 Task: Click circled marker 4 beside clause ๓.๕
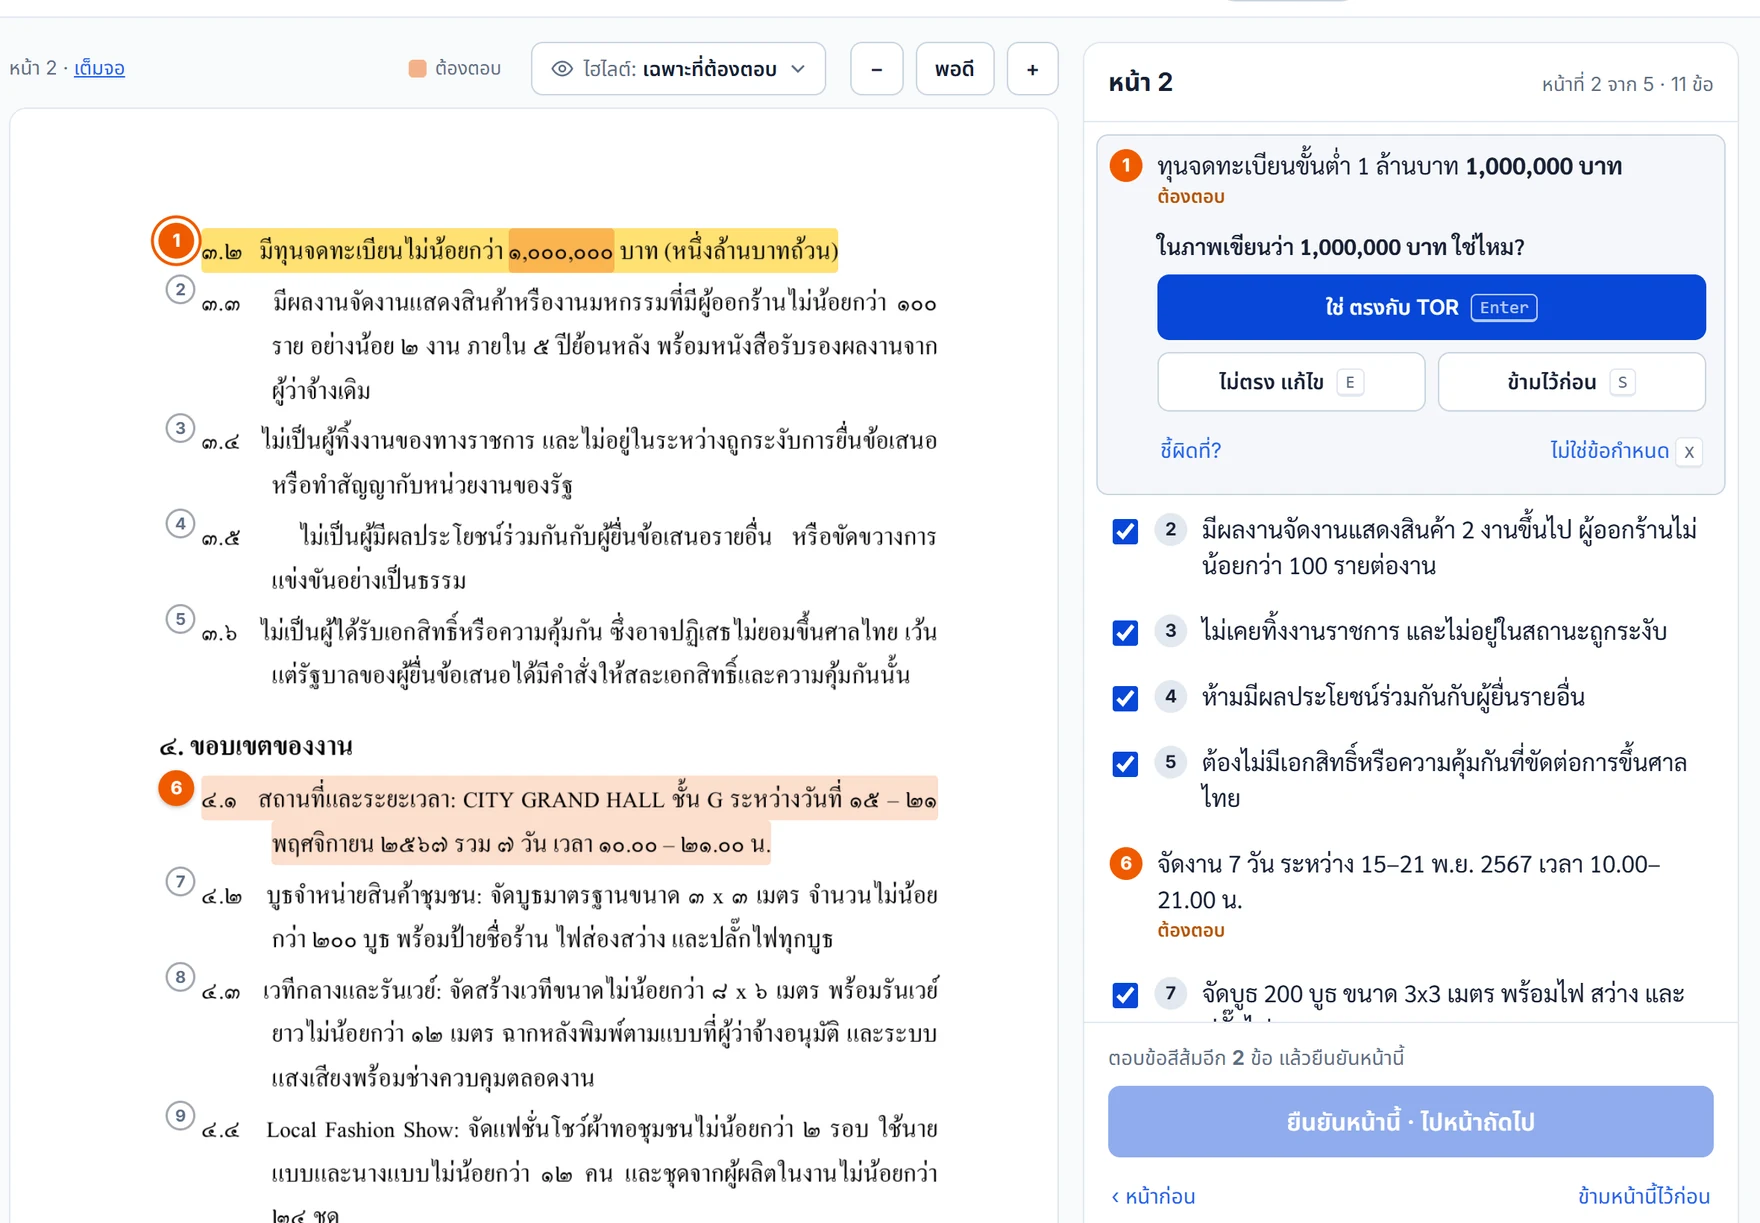180,523
